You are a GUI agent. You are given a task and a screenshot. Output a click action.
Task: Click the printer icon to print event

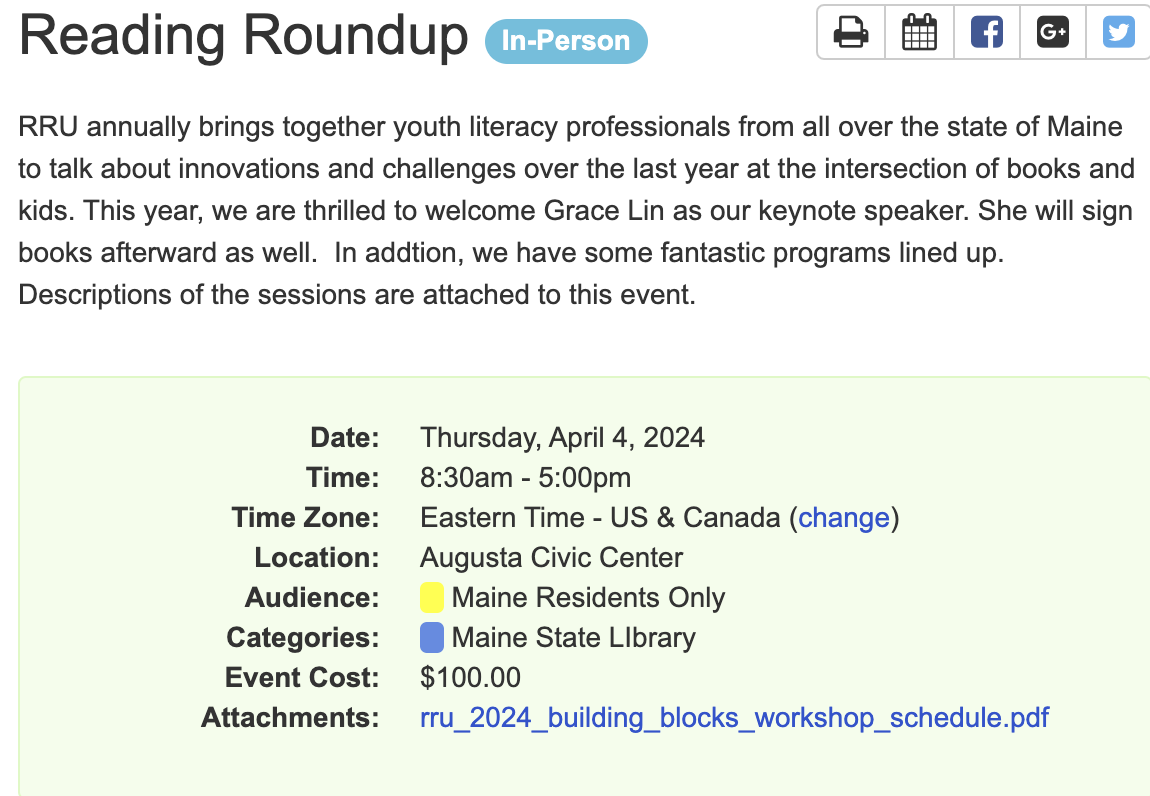[851, 33]
